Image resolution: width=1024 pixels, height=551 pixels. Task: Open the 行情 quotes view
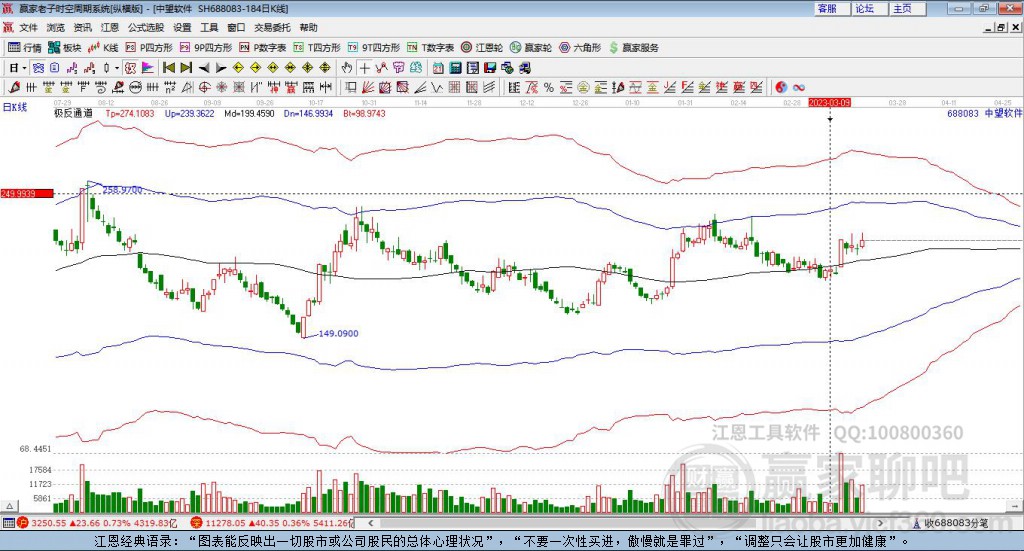click(26, 47)
